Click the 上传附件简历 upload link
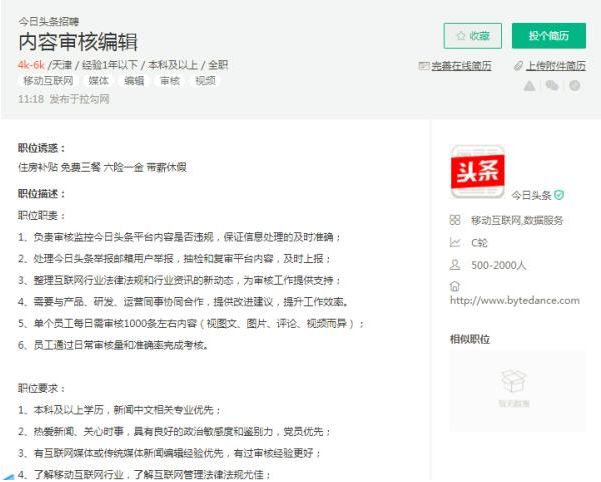The height and width of the screenshot is (482, 601). 555,66
